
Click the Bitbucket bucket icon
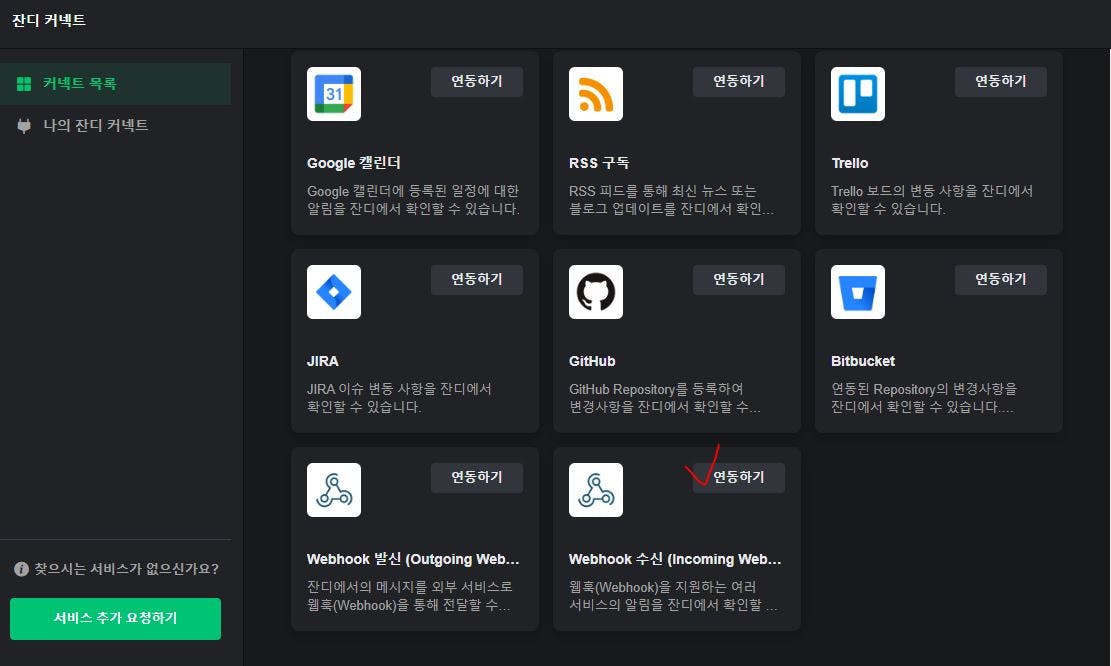click(x=858, y=292)
